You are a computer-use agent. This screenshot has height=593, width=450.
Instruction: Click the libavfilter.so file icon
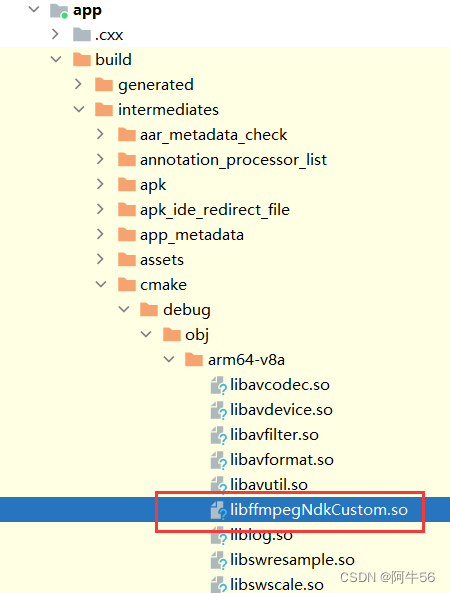[x=219, y=435]
